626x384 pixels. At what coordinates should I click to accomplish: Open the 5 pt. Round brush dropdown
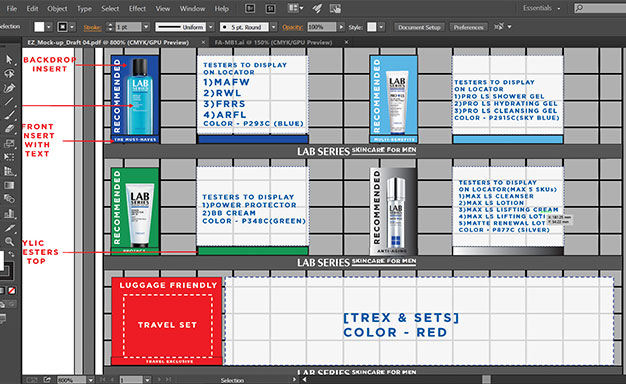tap(273, 27)
